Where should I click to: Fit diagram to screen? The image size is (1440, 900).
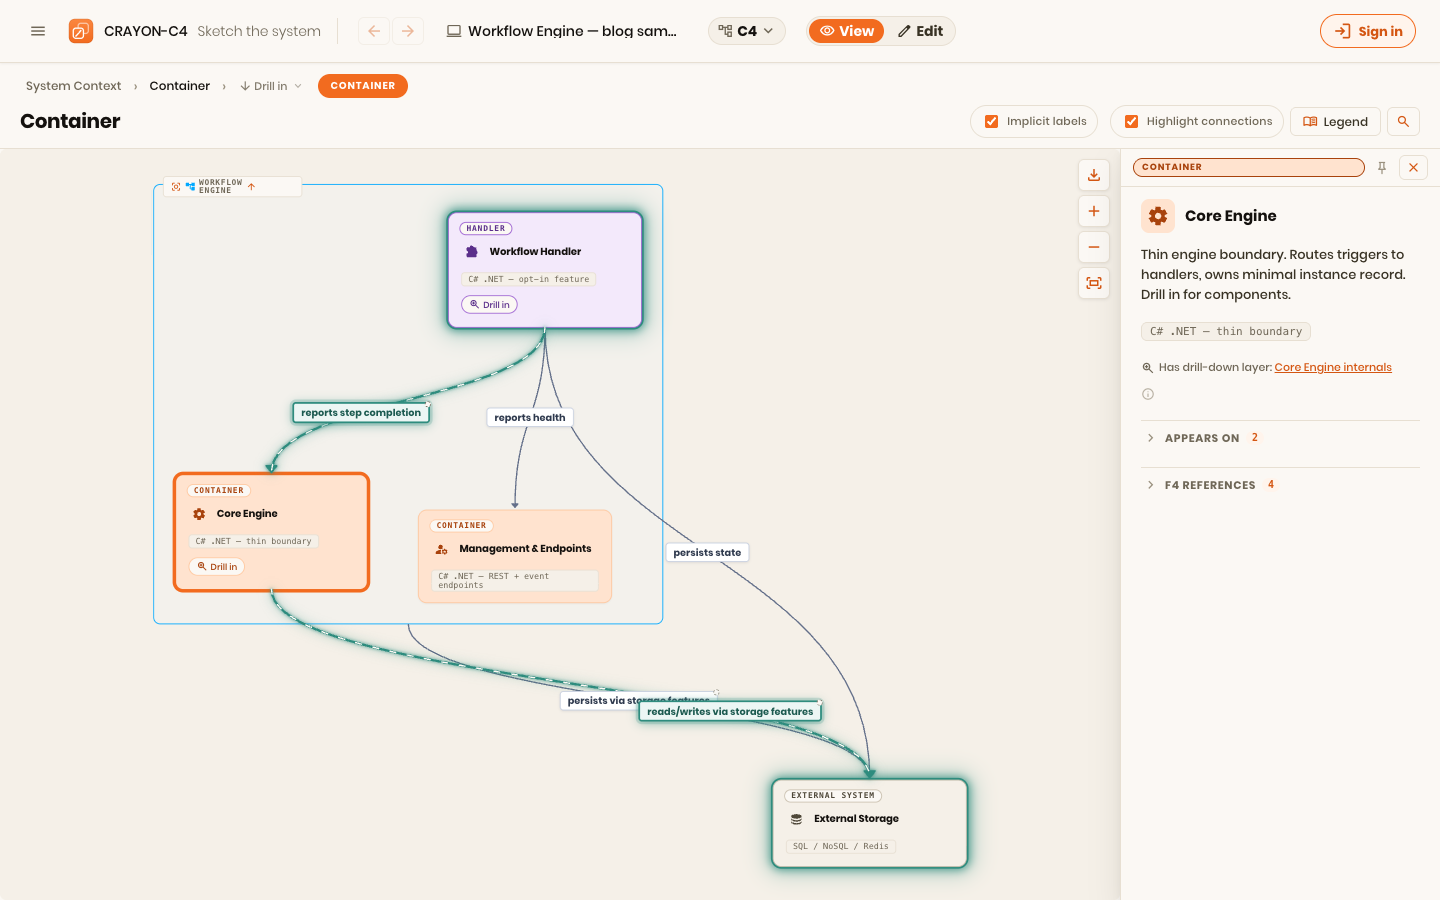[1094, 283]
